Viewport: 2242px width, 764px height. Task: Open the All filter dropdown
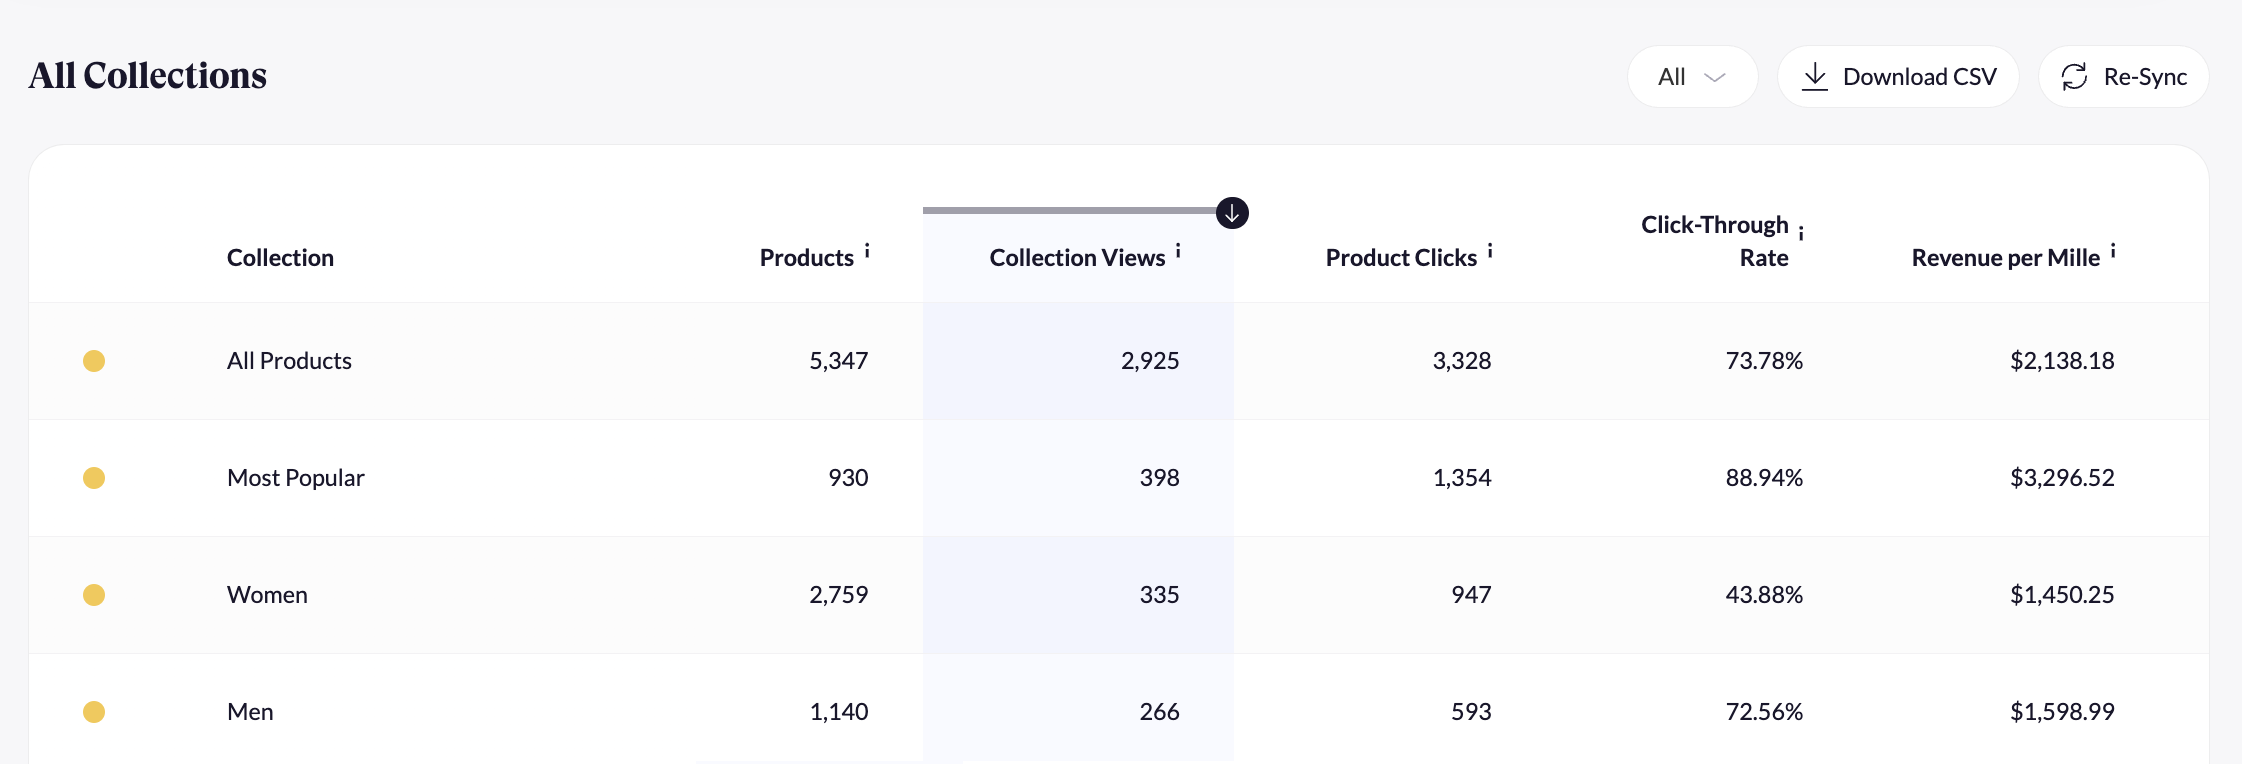(x=1692, y=77)
